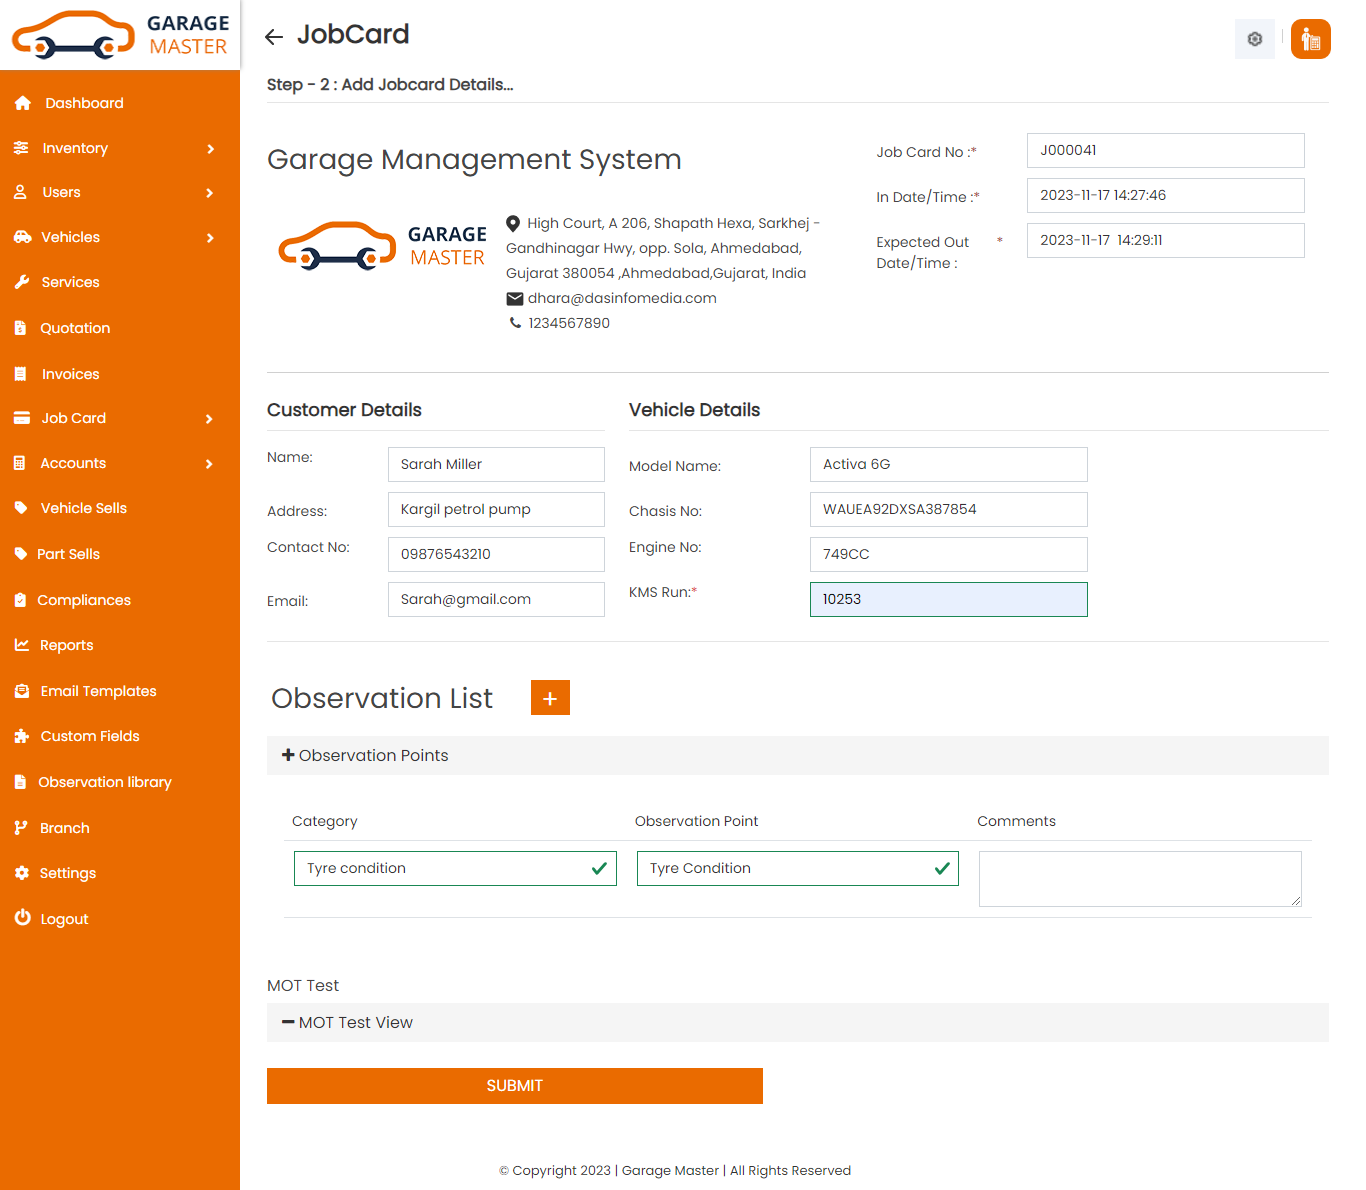Open the Observation Point Tyre Condition dropdown
1366x1190 pixels.
(x=798, y=868)
